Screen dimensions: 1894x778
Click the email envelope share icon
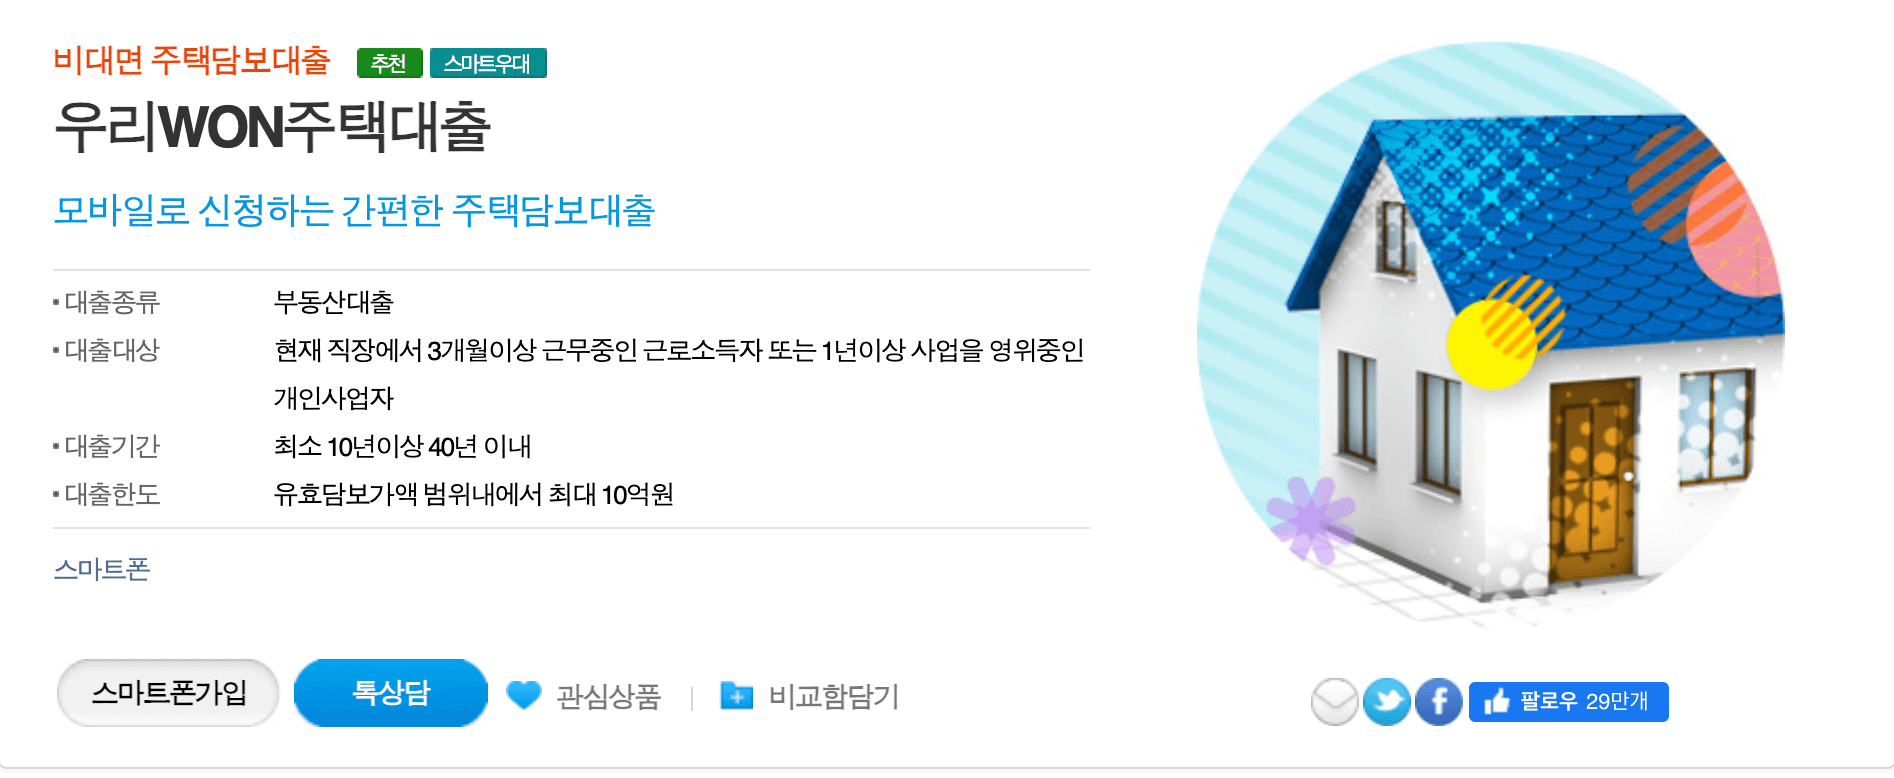(x=1335, y=702)
